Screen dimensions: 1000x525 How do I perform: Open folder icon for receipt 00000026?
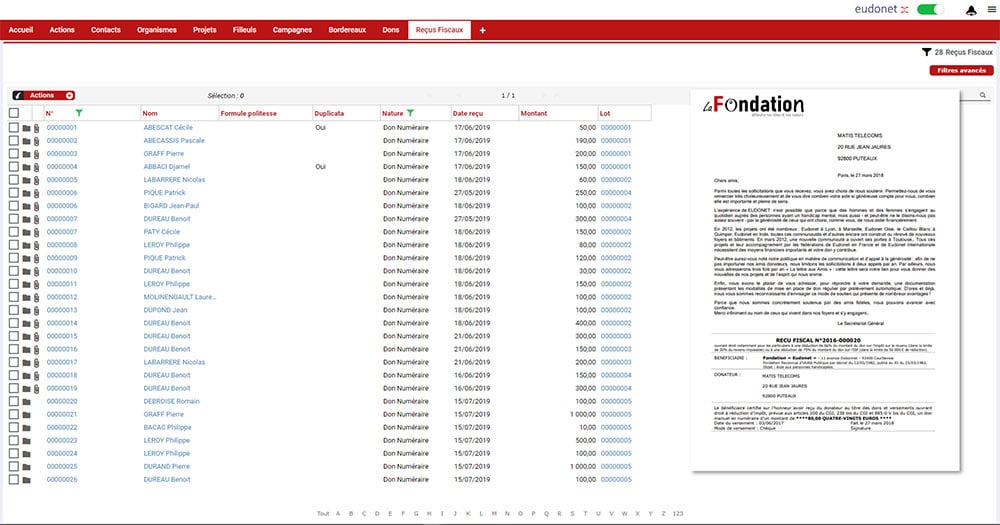[26, 480]
